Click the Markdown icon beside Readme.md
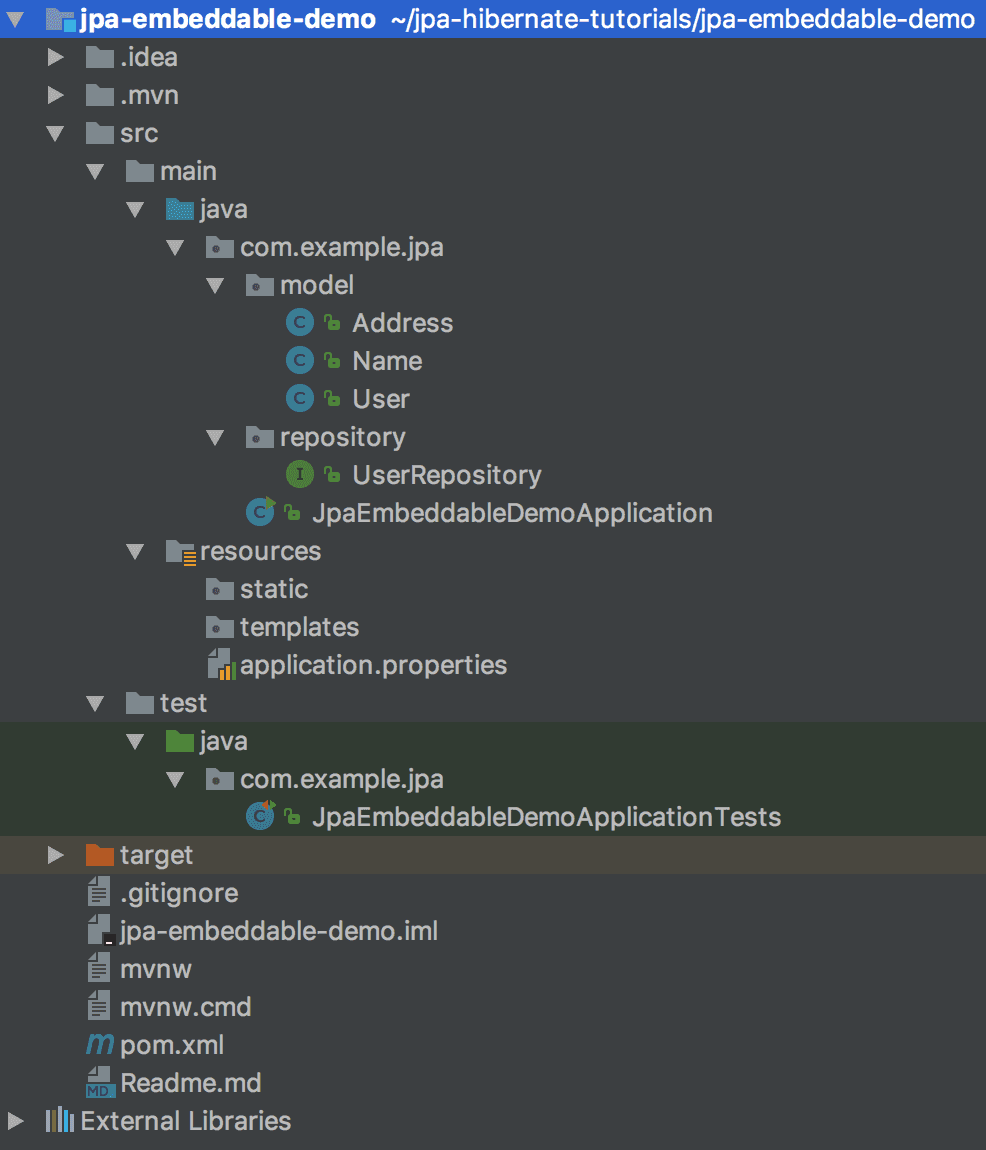986x1150 pixels. [98, 1082]
